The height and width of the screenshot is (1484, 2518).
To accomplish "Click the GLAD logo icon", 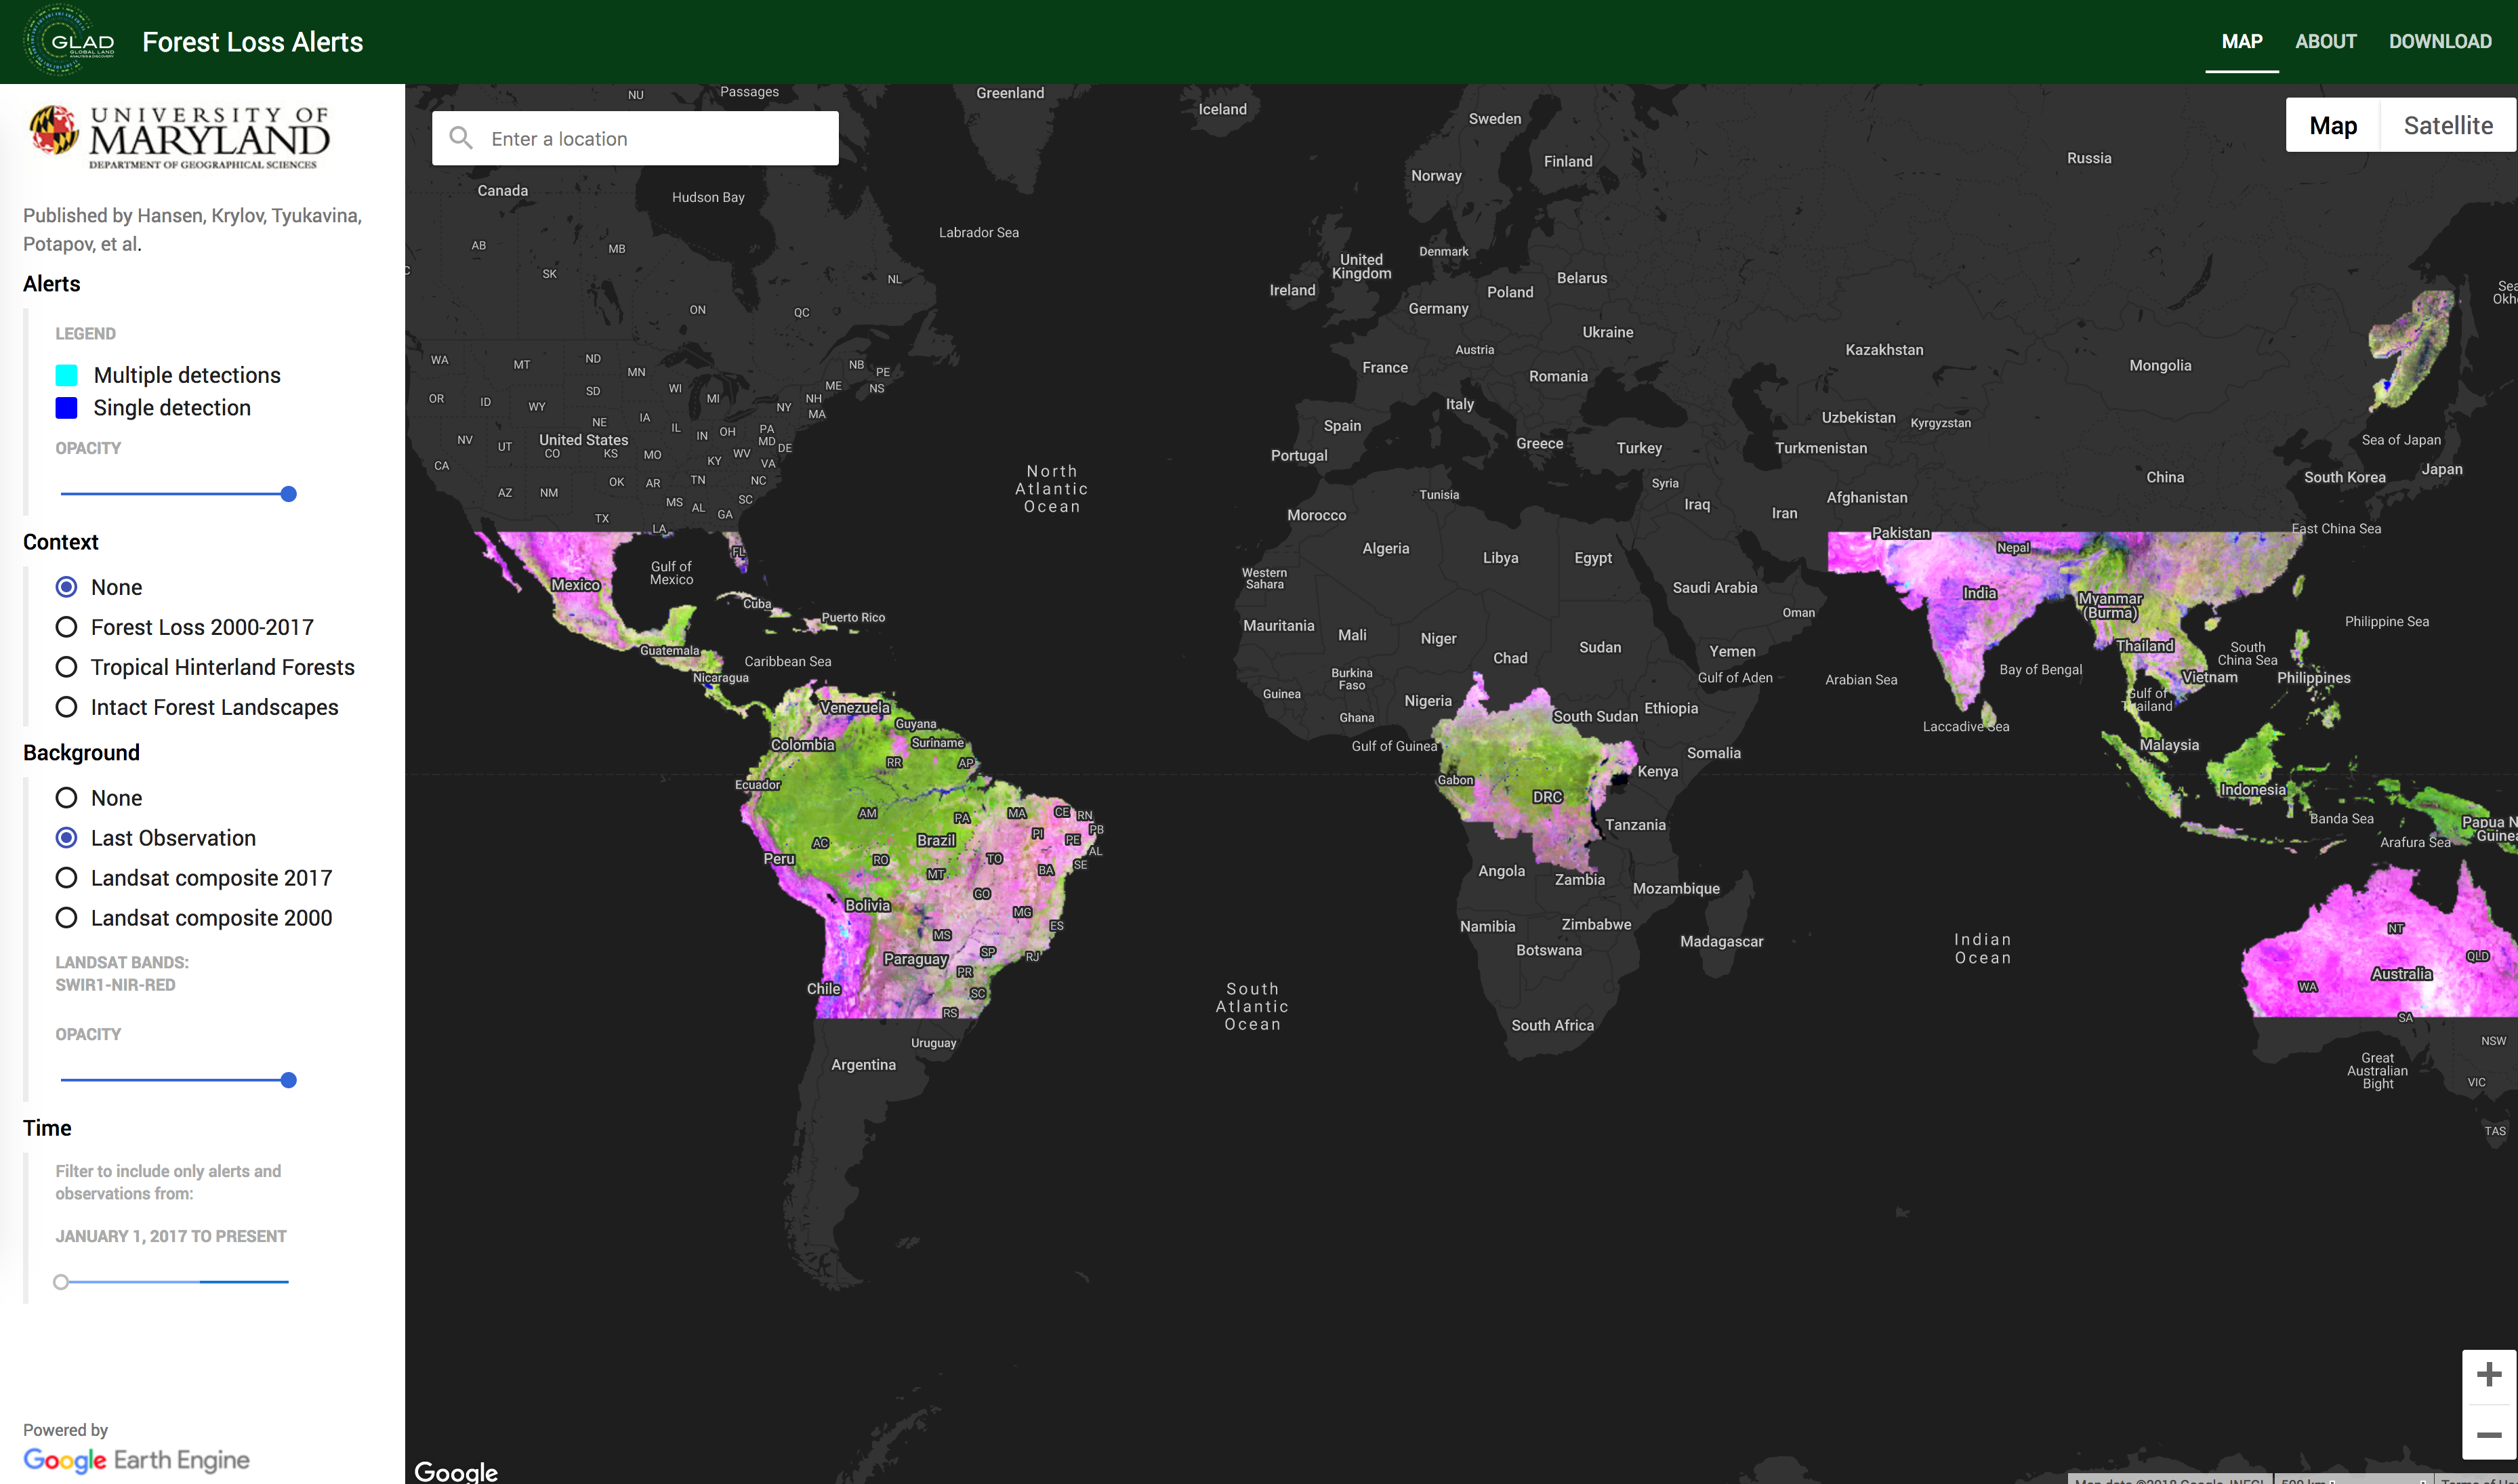I will 68,41.
